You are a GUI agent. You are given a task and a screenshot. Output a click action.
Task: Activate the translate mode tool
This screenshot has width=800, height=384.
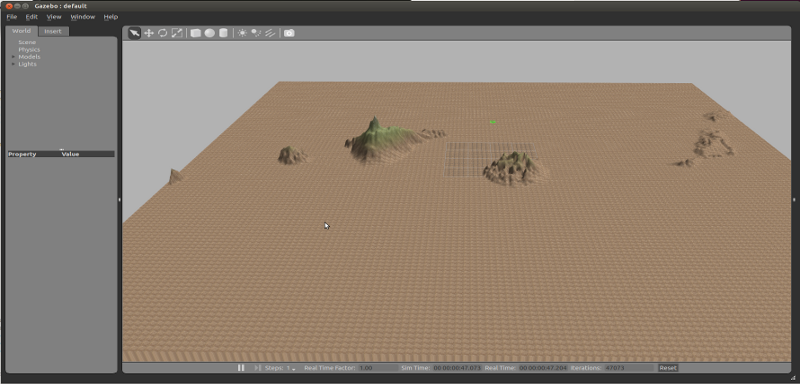(x=148, y=33)
